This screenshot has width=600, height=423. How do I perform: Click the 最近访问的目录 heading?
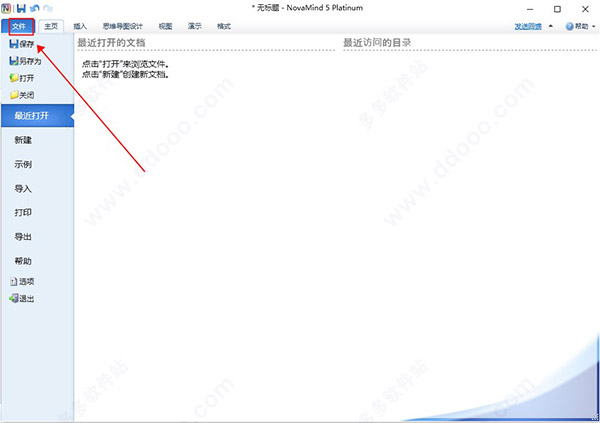(x=377, y=42)
